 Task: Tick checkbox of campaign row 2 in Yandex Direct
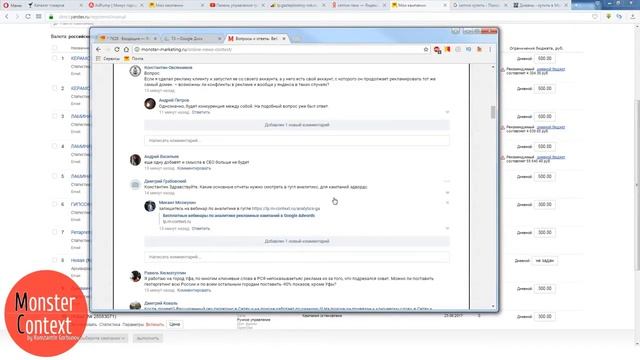[x=55, y=88]
